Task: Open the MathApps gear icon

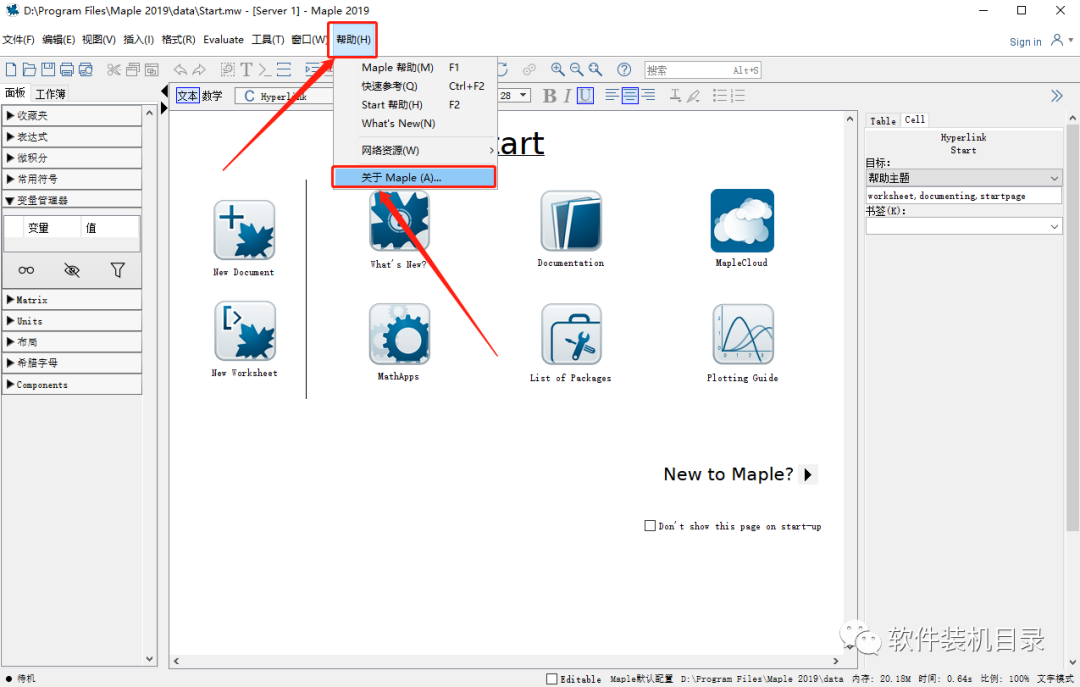Action: coord(399,334)
